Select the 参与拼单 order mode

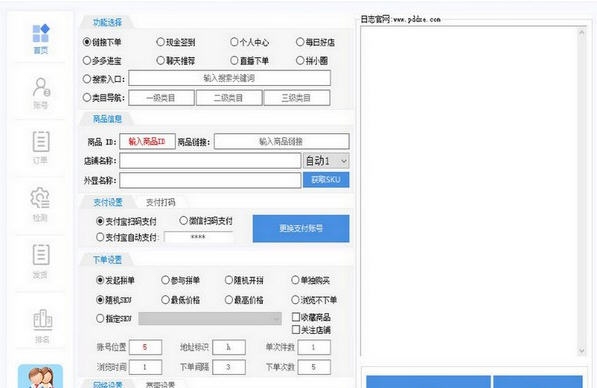pyautogui.click(x=181, y=281)
